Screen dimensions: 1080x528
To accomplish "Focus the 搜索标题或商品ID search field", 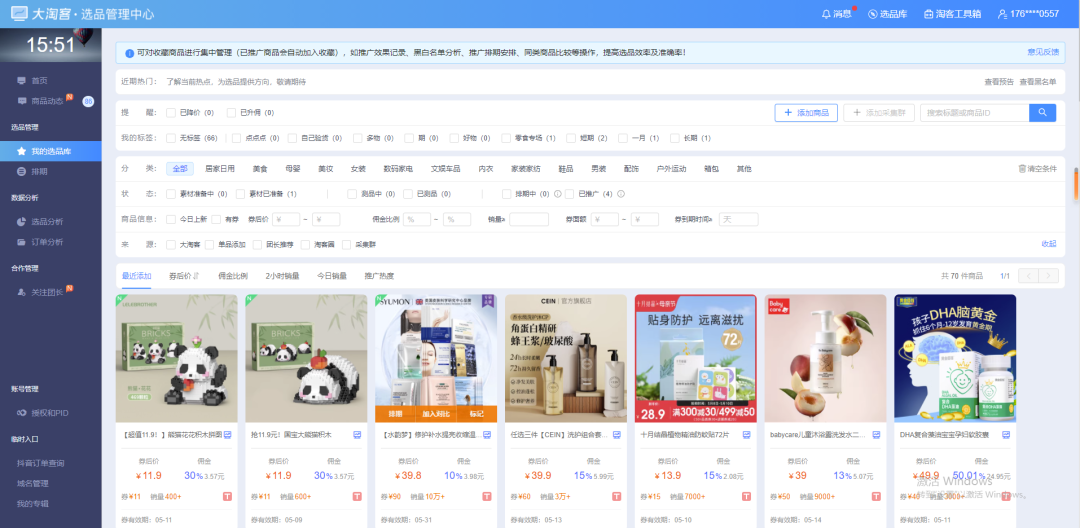I will [x=975, y=113].
